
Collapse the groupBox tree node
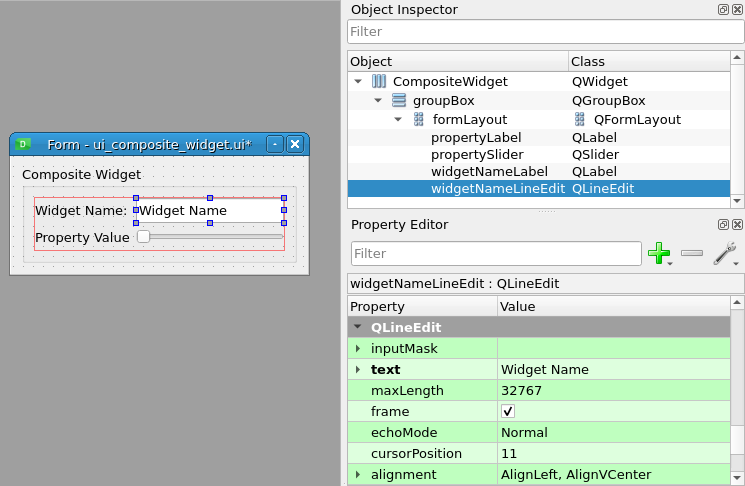[x=378, y=100]
